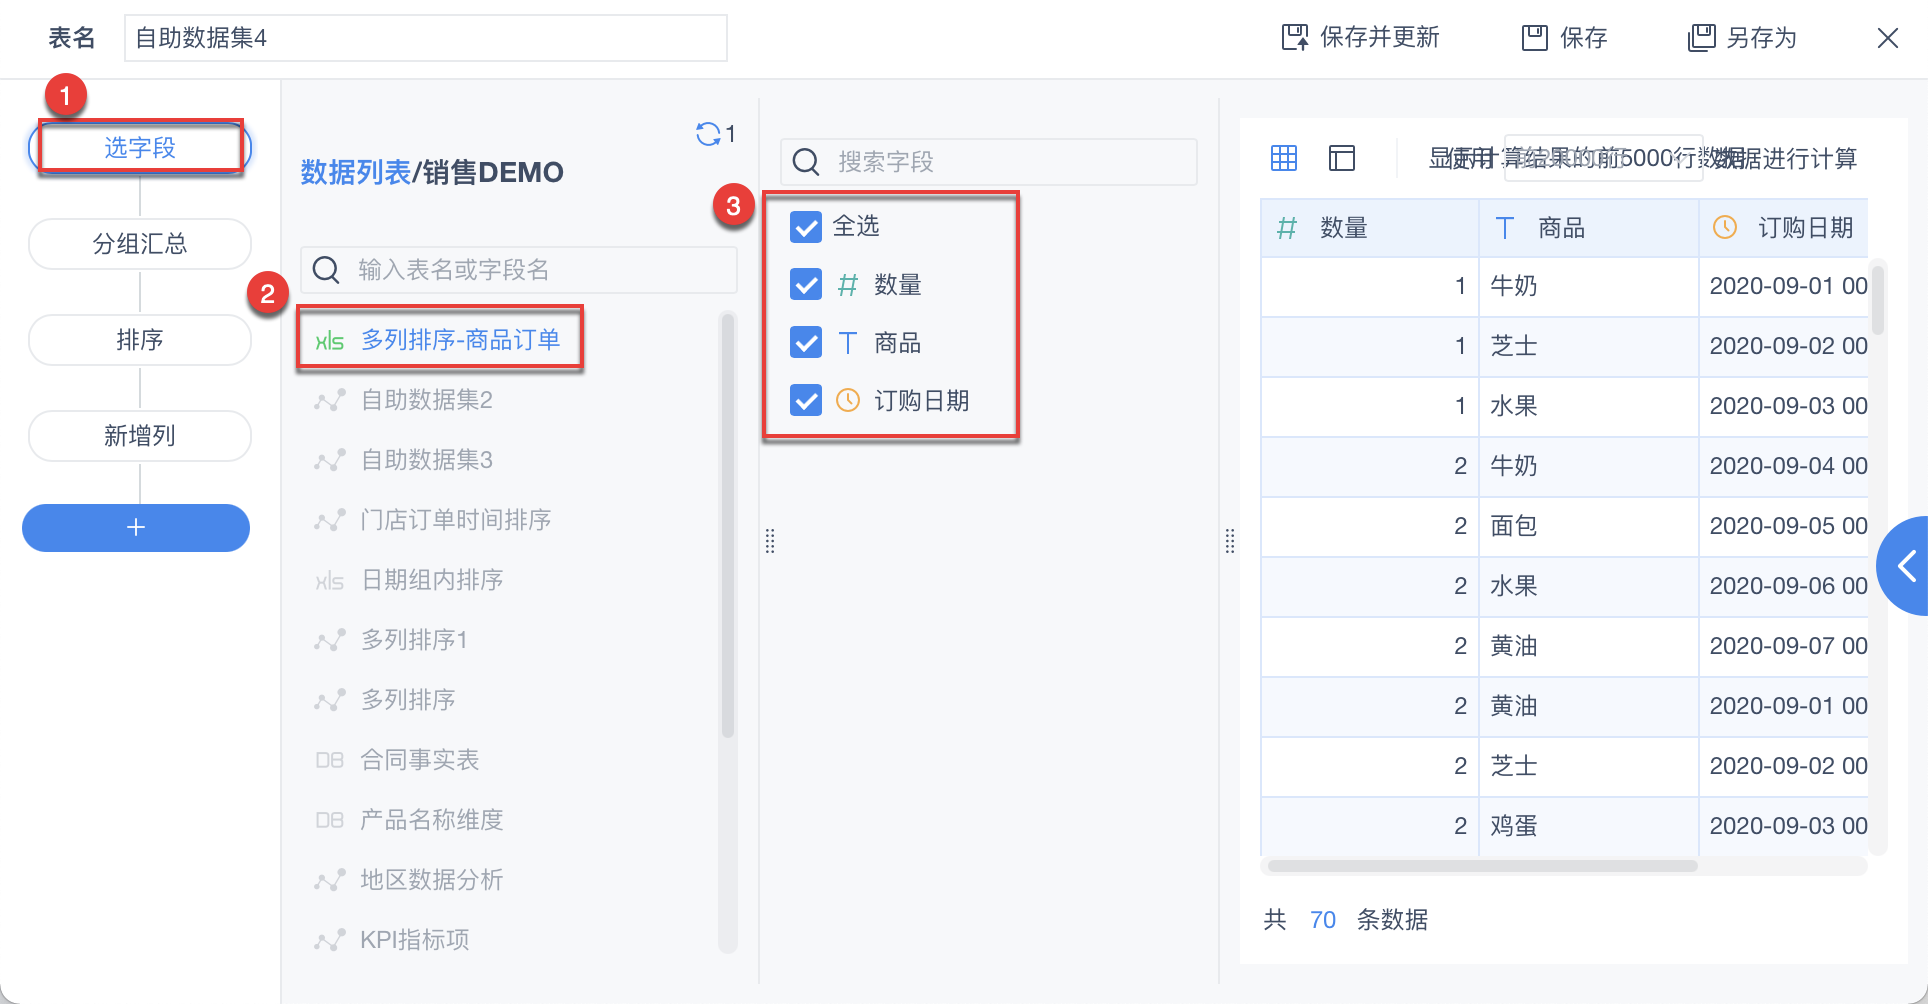Click the 保存 button
Image resolution: width=1928 pixels, height=1004 pixels.
[x=1565, y=38]
